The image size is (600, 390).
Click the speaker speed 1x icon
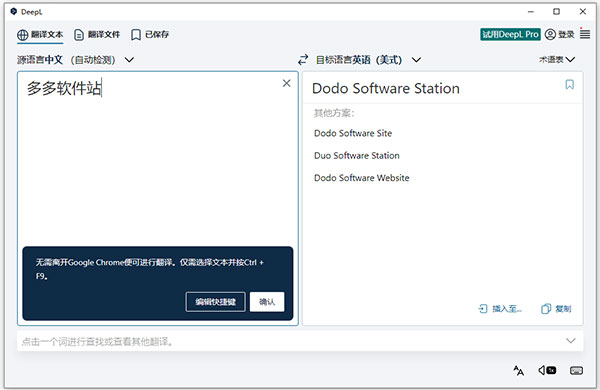tap(547, 370)
